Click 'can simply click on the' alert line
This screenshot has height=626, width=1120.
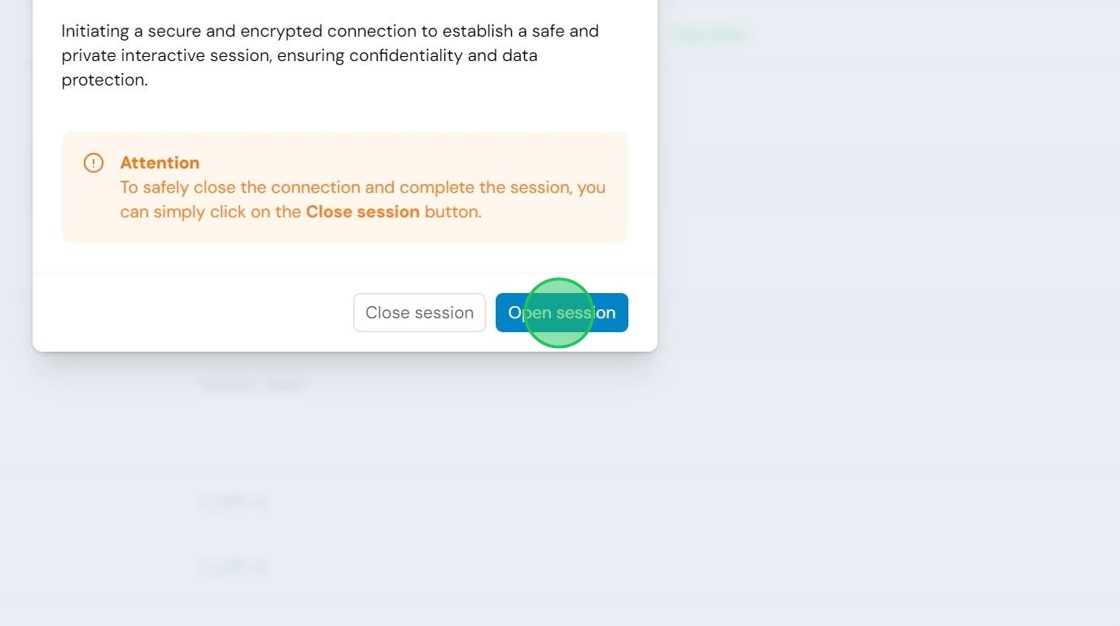pos(211,212)
